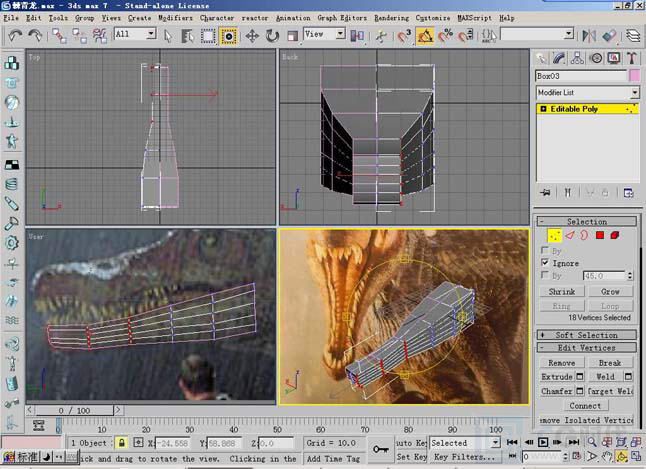This screenshot has height=469, width=646.
Task: Expand the Editable Poly stack entry
Action: point(543,109)
